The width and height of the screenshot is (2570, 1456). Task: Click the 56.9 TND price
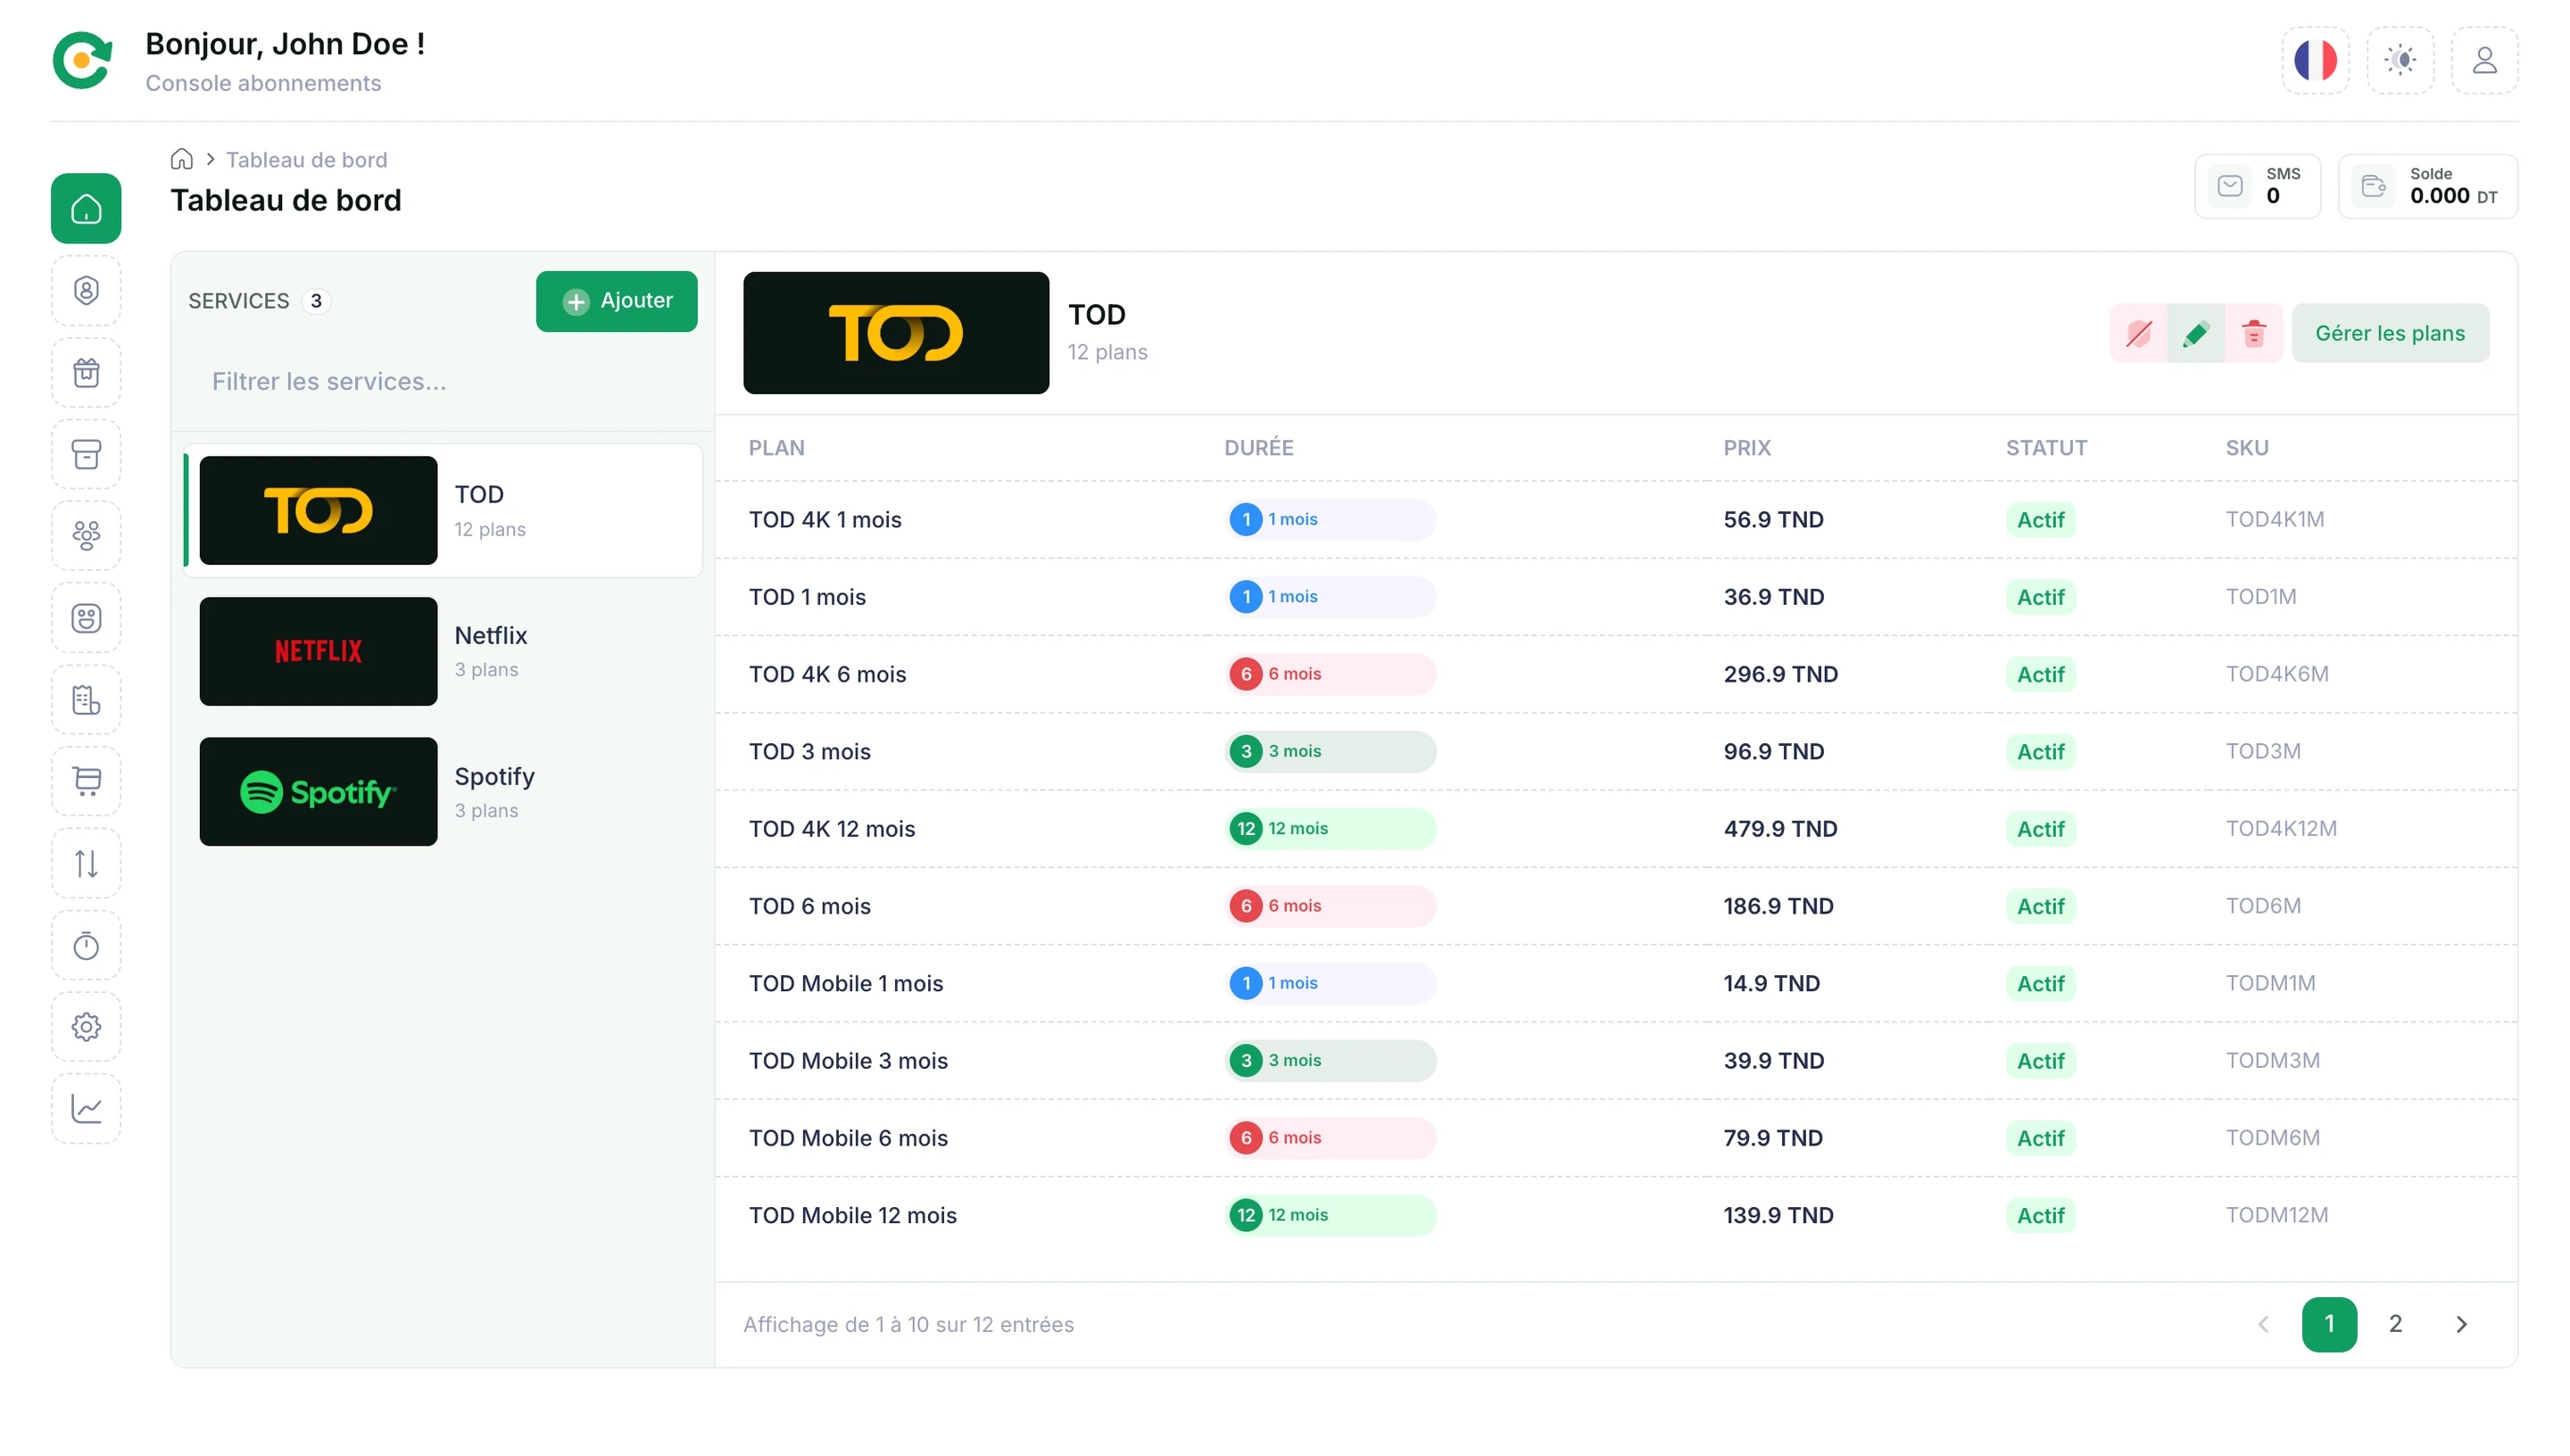pos(1773,520)
